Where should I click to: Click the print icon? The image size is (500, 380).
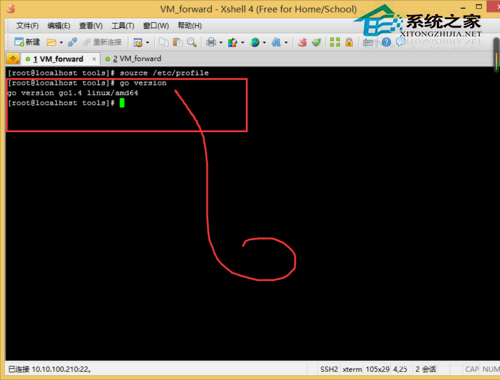click(211, 42)
